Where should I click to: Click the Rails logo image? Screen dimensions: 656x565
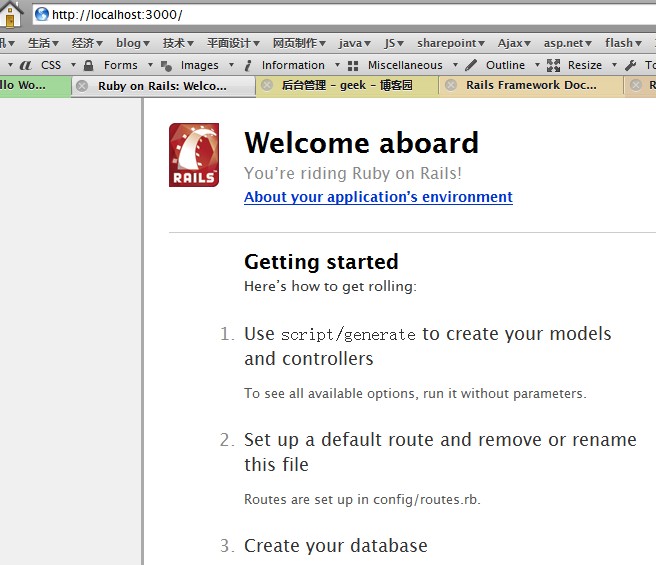click(x=194, y=155)
